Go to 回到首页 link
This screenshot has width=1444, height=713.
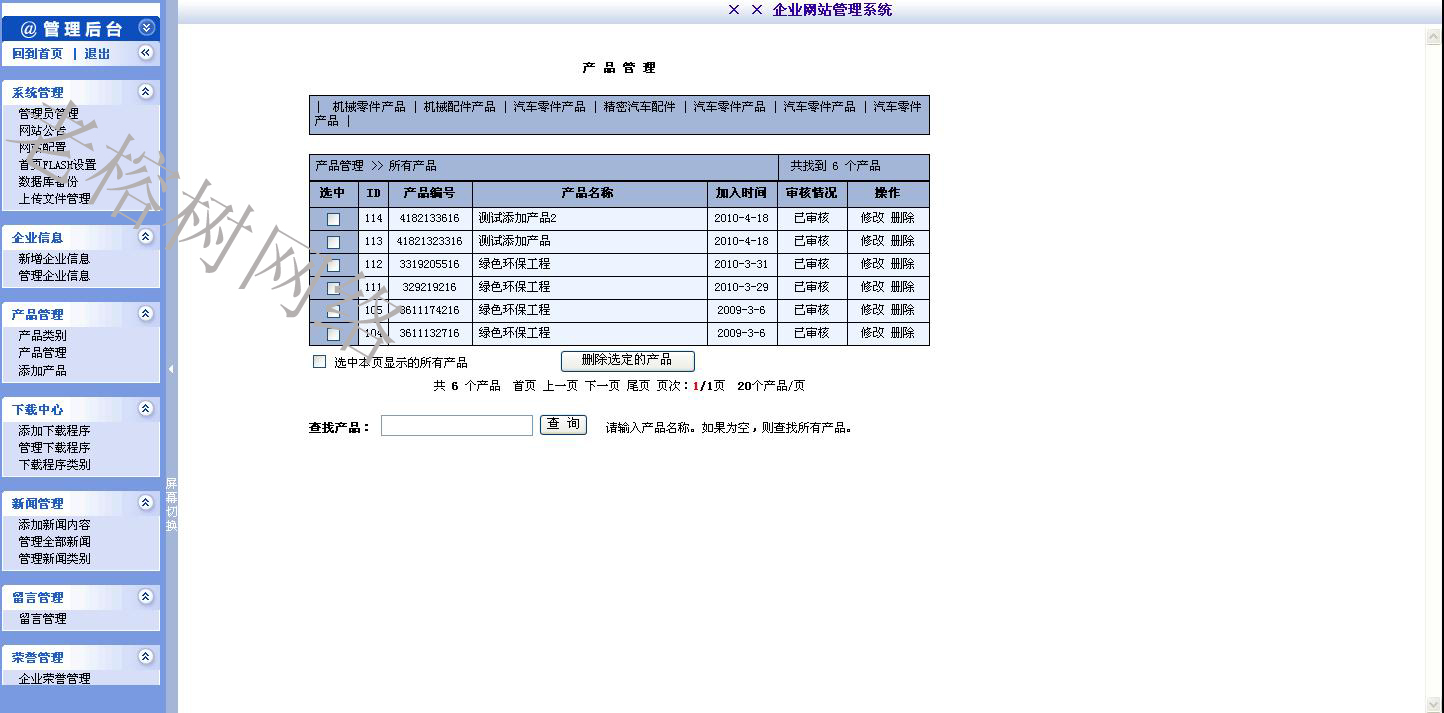coord(38,54)
